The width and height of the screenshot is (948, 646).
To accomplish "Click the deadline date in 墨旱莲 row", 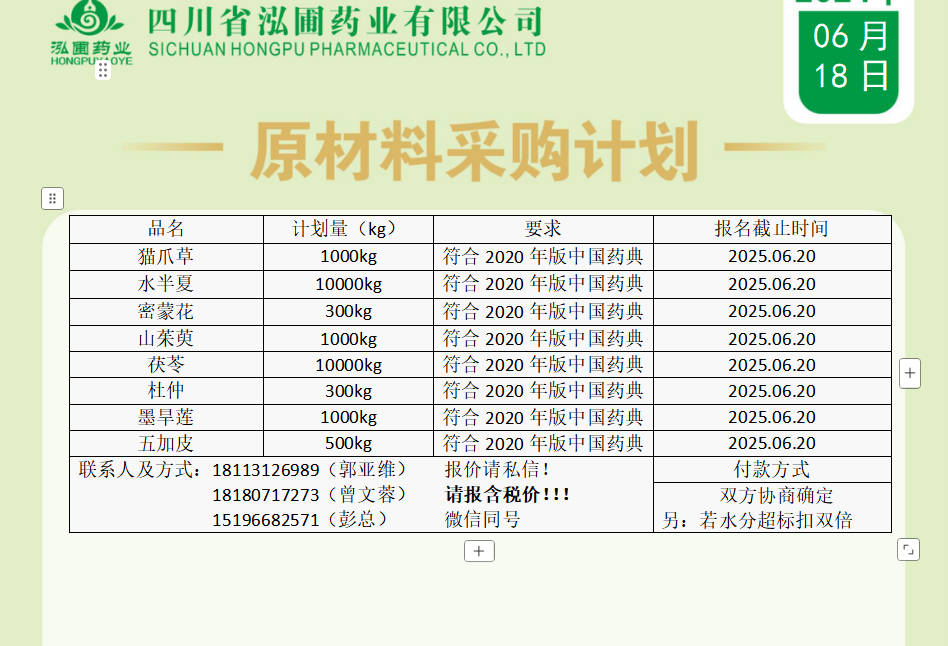I will point(772,417).
